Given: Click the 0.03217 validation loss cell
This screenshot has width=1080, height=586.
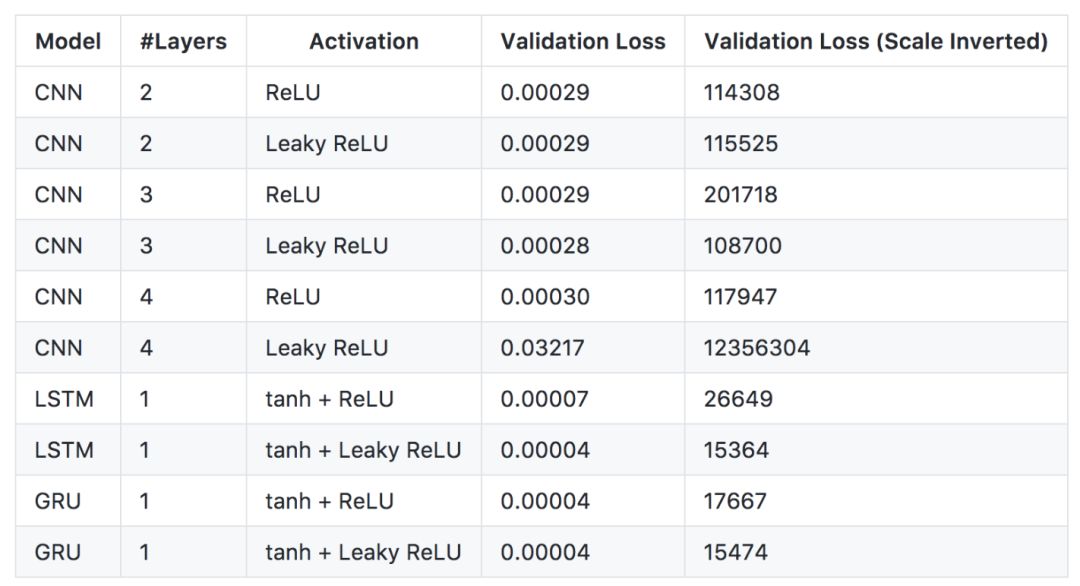Looking at the screenshot, I should 542,348.
